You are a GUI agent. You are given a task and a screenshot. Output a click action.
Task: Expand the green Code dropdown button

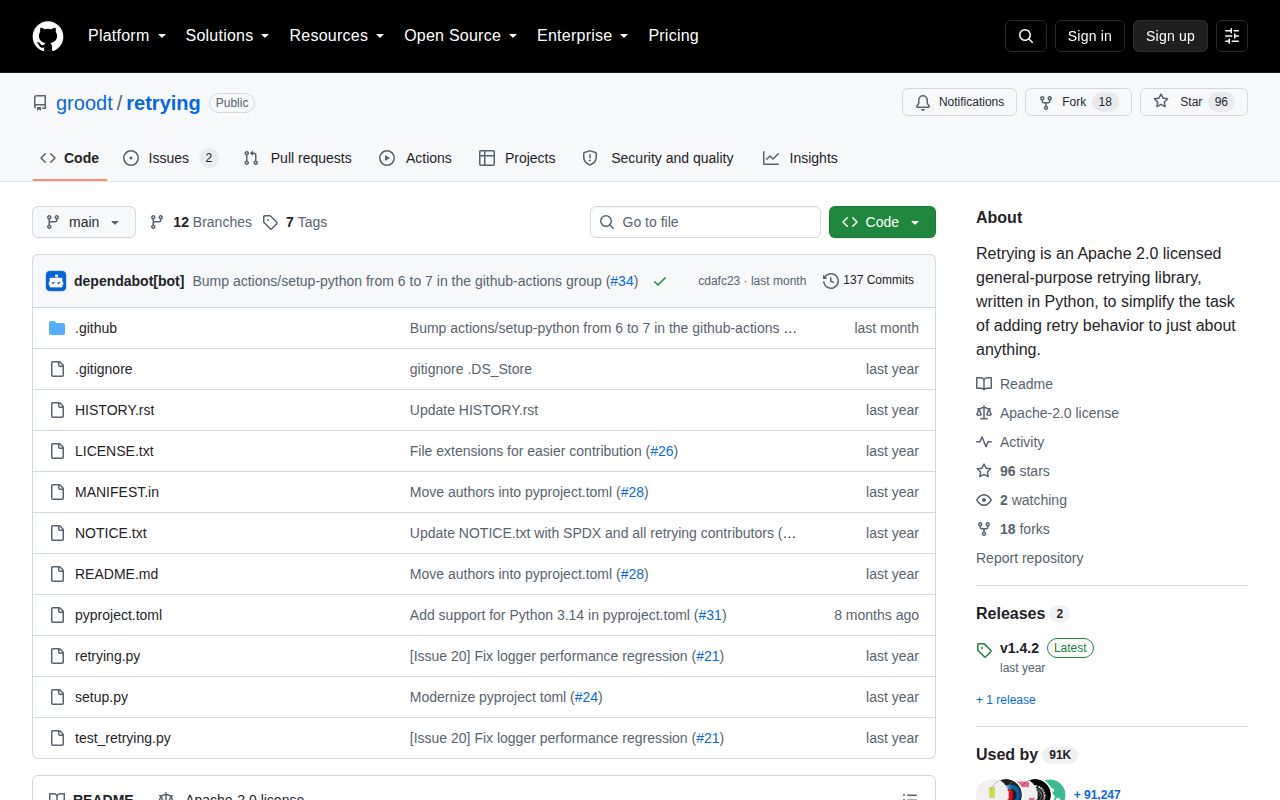point(882,222)
